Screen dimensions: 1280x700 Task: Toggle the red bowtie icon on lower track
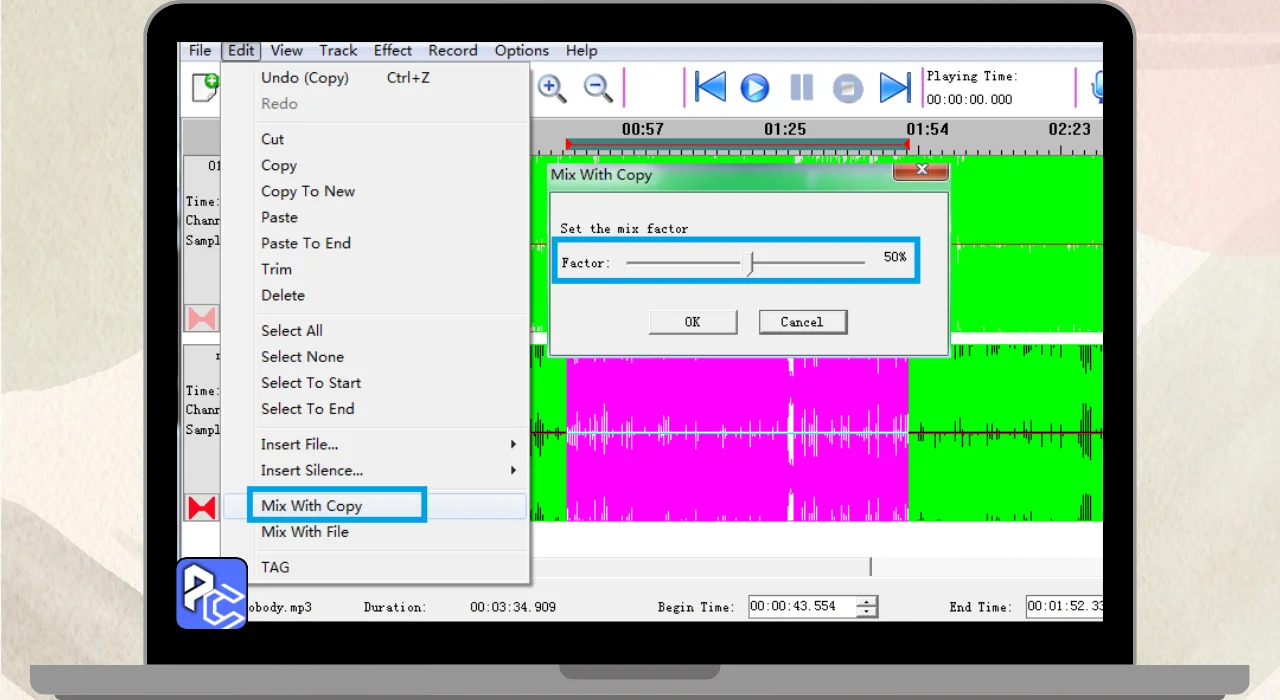coord(202,508)
